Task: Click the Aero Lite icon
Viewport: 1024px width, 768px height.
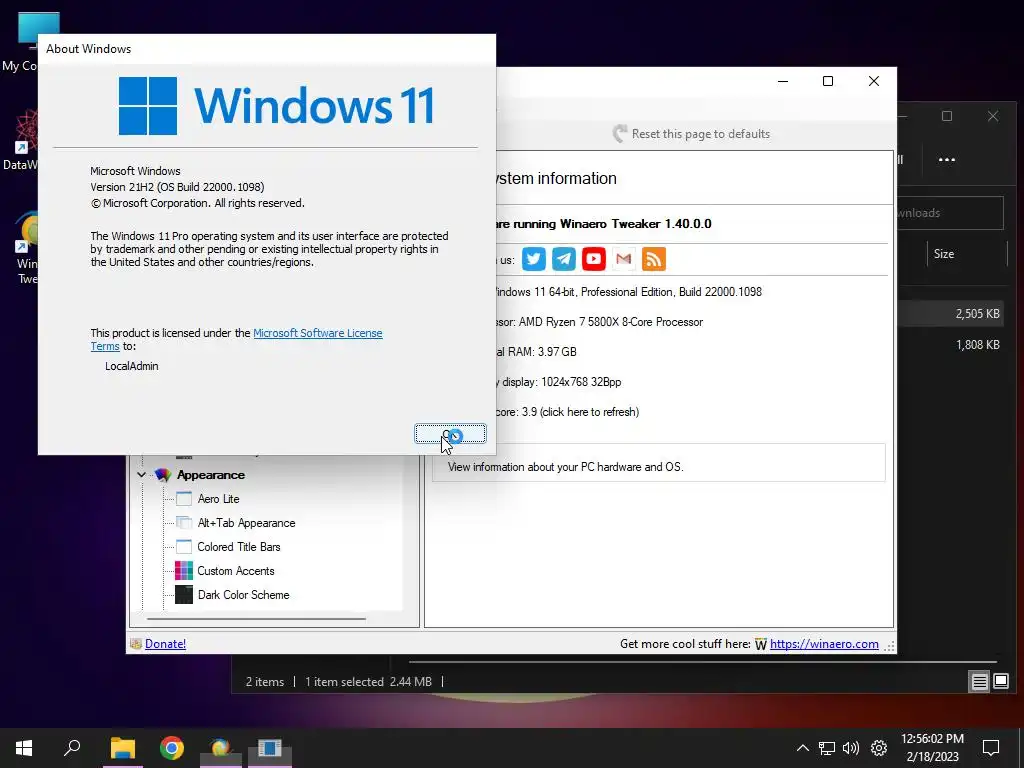Action: click(x=184, y=499)
